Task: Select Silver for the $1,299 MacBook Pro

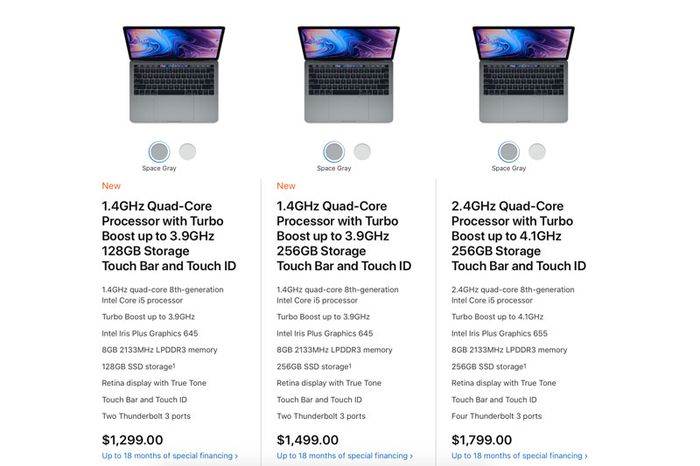Action: 187,152
